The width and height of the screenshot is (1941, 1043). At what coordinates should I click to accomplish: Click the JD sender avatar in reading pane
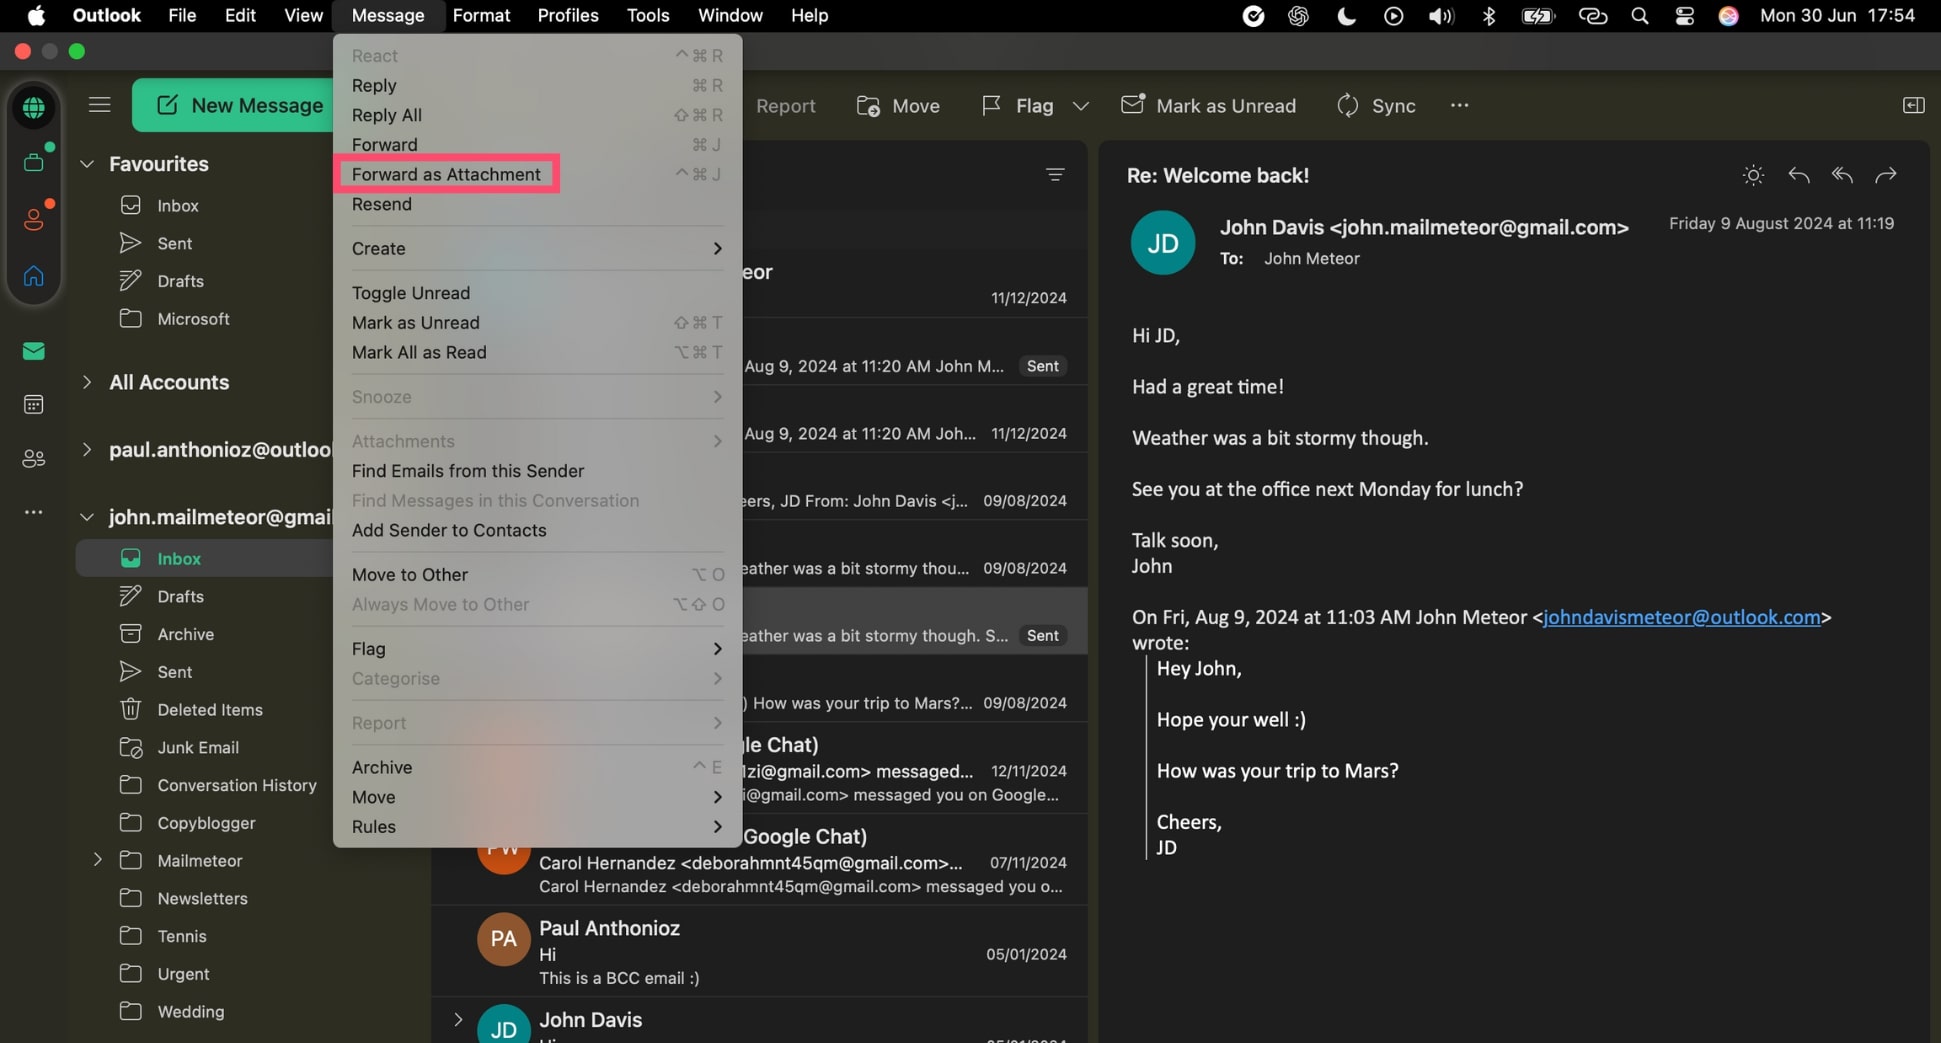coord(1162,243)
